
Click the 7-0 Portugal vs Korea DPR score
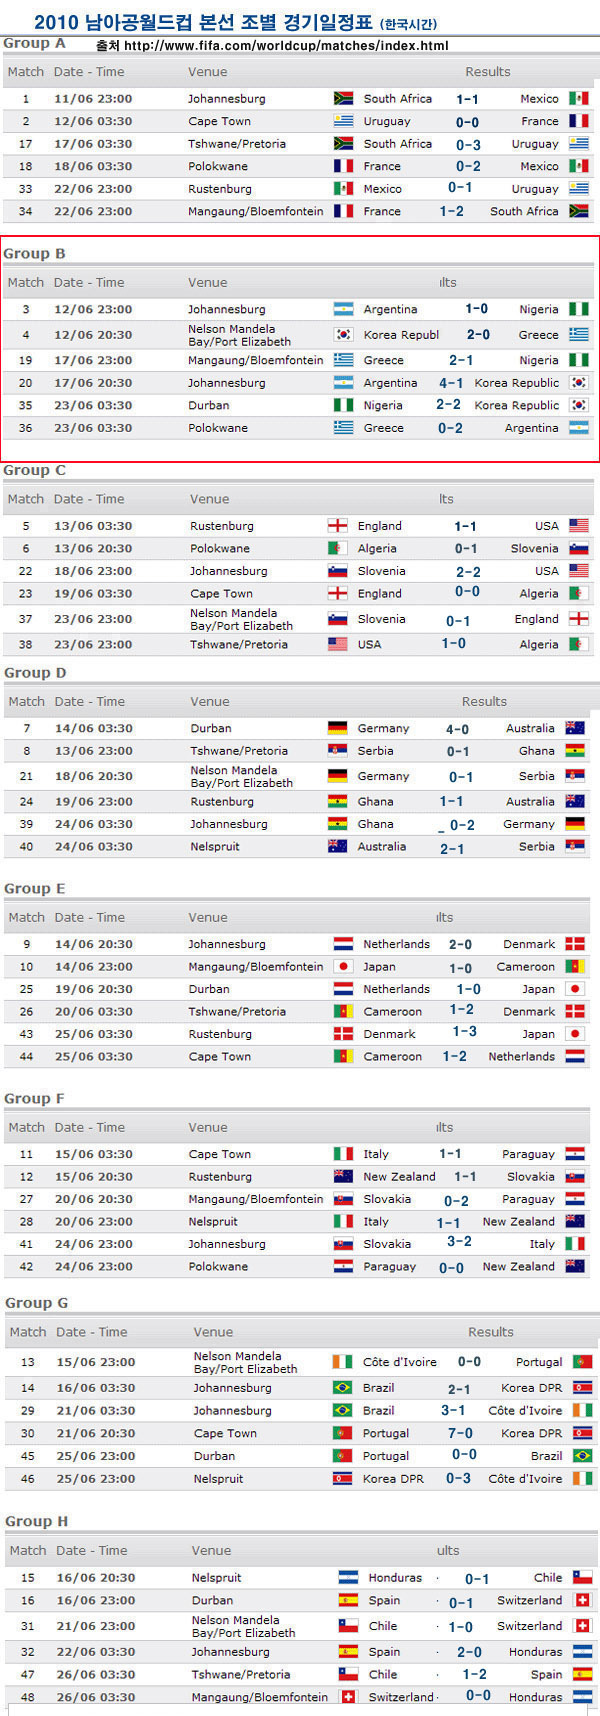(461, 1433)
